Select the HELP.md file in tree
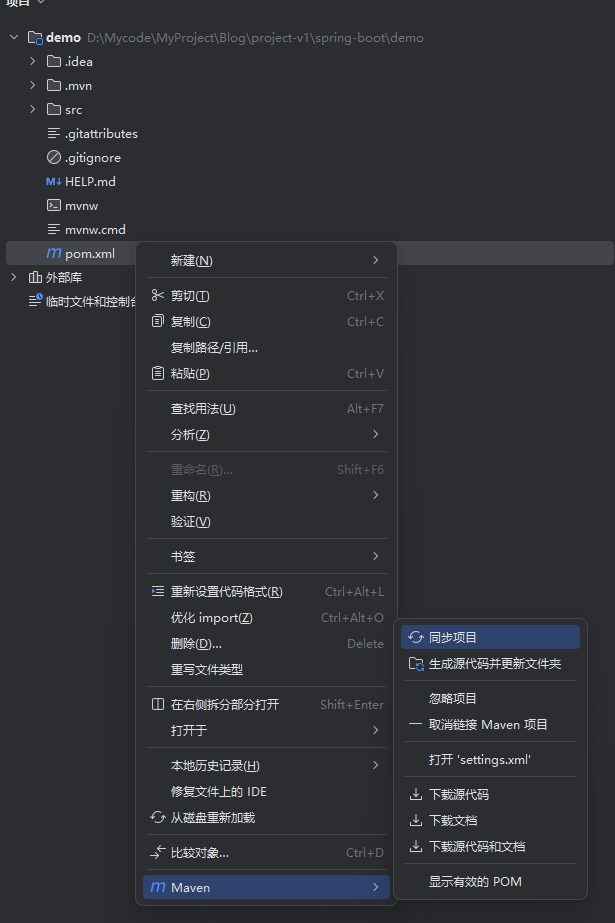This screenshot has height=923, width=615. pos(90,182)
